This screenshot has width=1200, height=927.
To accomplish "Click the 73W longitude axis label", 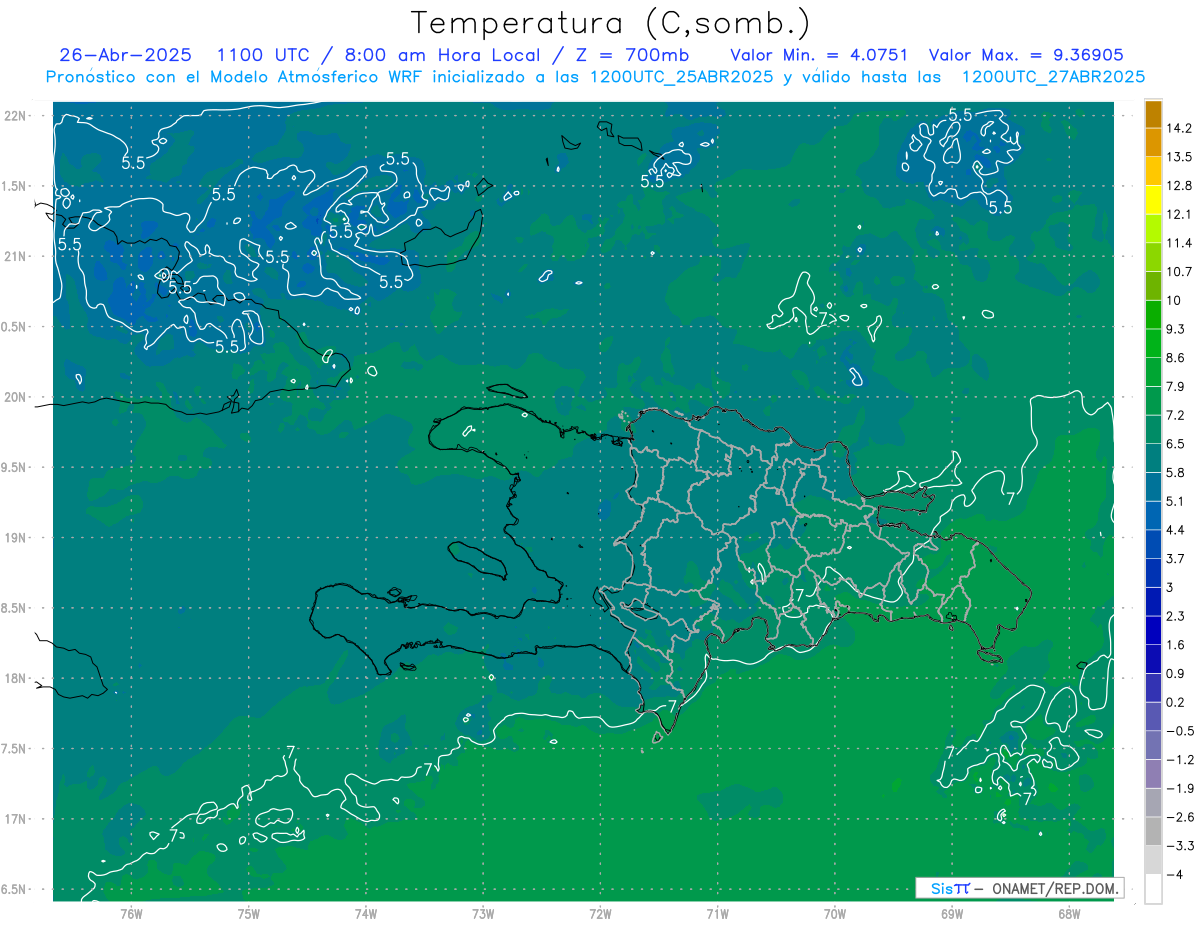I will coord(483,913).
